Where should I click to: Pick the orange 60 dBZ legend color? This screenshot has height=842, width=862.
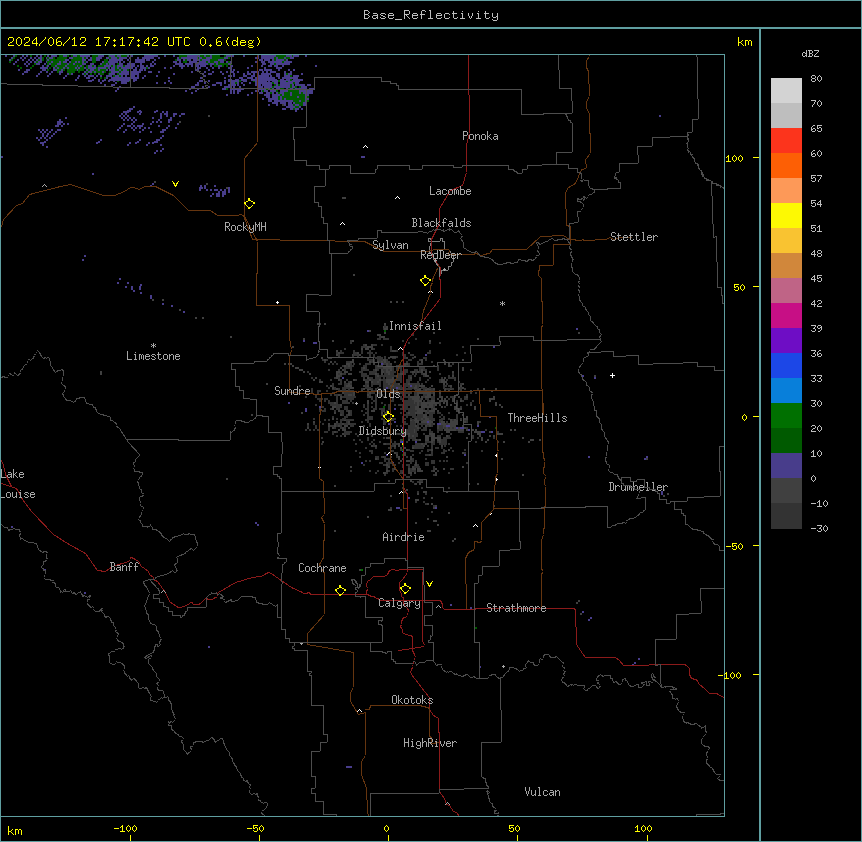pos(786,165)
